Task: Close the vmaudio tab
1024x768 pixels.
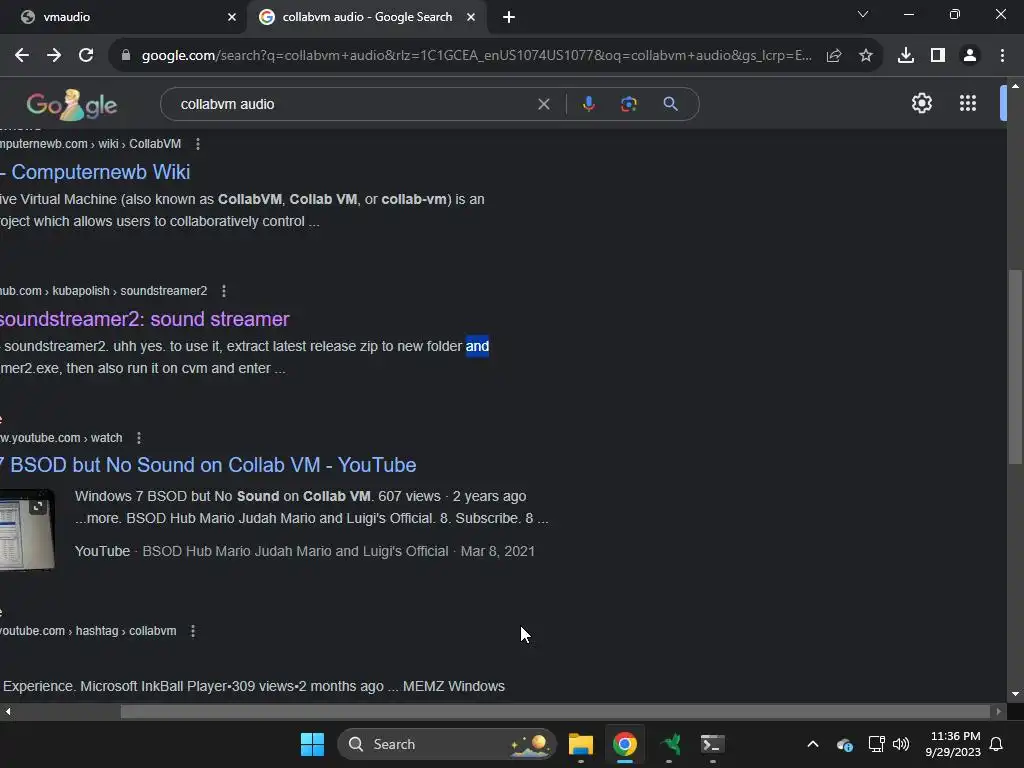Action: (x=232, y=17)
